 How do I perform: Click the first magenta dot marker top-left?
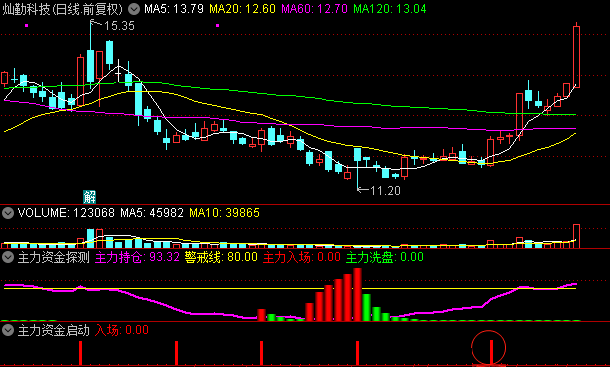[x=26, y=26]
